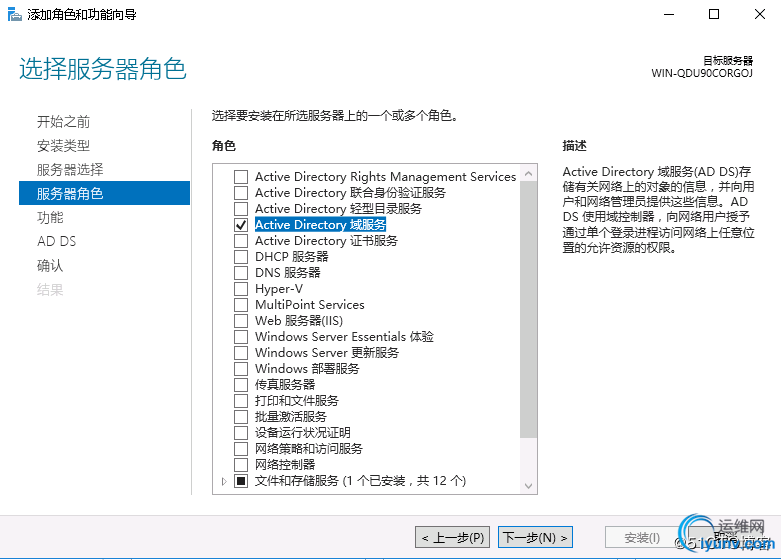
Task: Go to the AD DS wizard step
Action: (56, 241)
